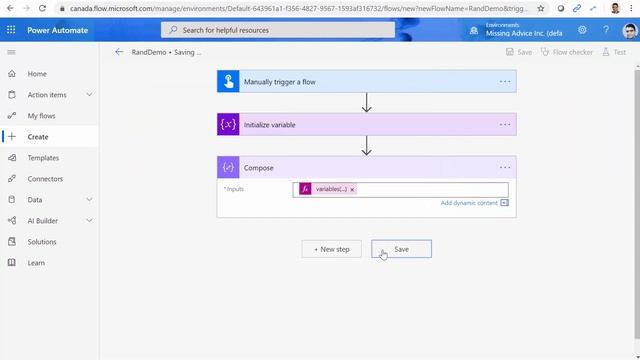Click Save in the top command bar
The width and height of the screenshot is (640, 360).
coord(519,52)
